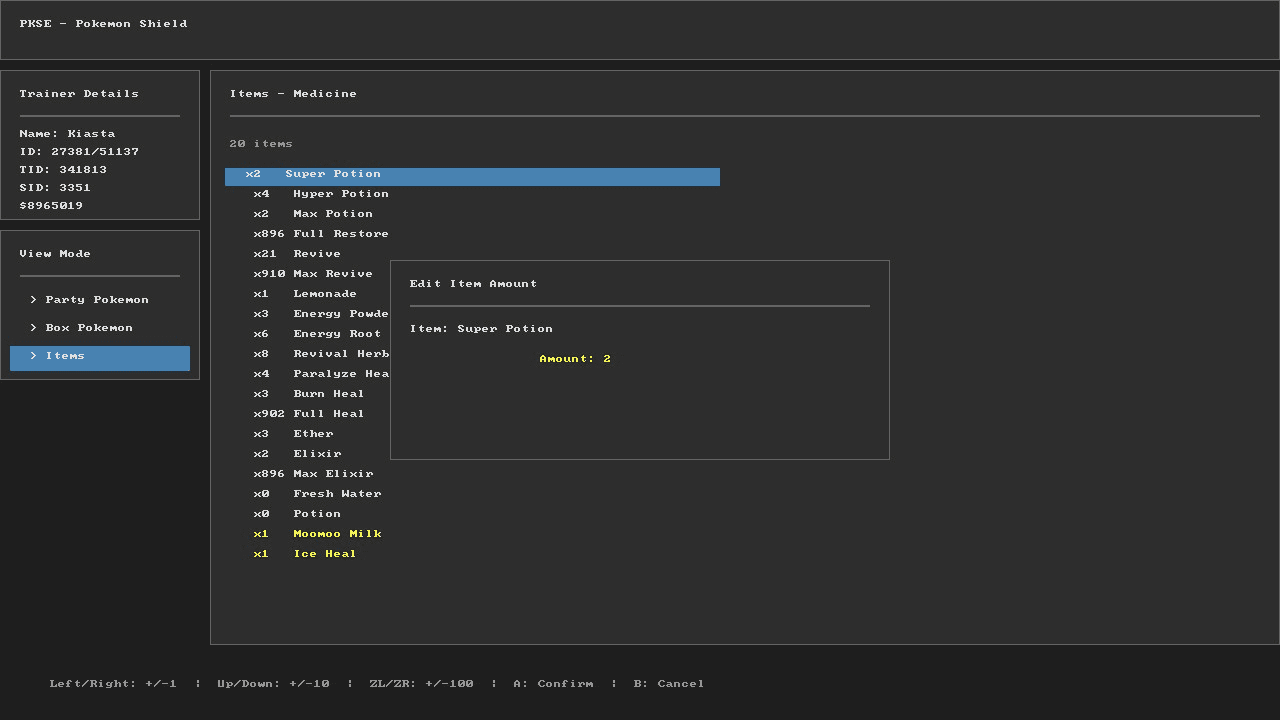Select the Energy Powder item
This screenshot has height=720, width=1280.
tap(321, 314)
